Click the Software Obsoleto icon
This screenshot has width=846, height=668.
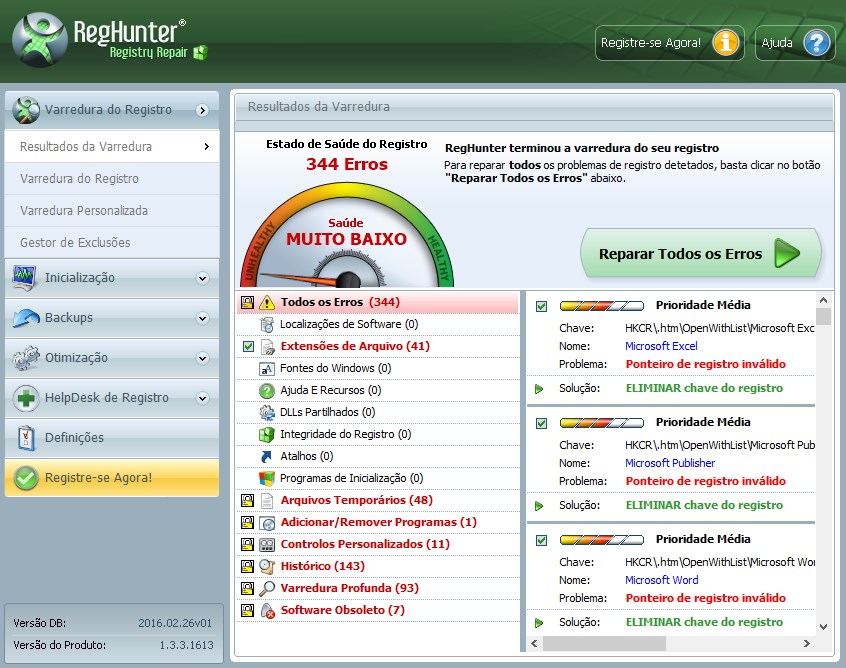coord(268,611)
